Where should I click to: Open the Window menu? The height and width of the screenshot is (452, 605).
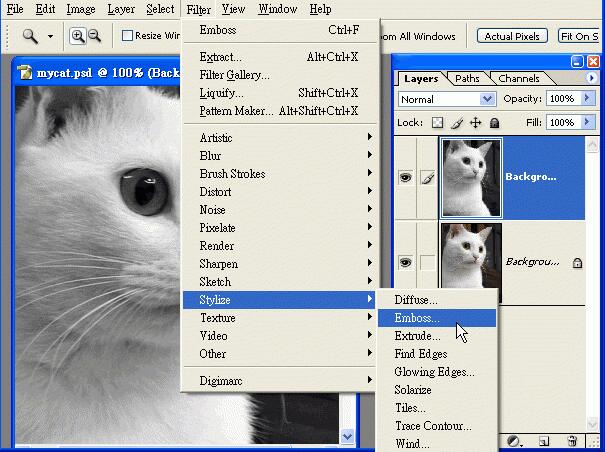(x=277, y=9)
